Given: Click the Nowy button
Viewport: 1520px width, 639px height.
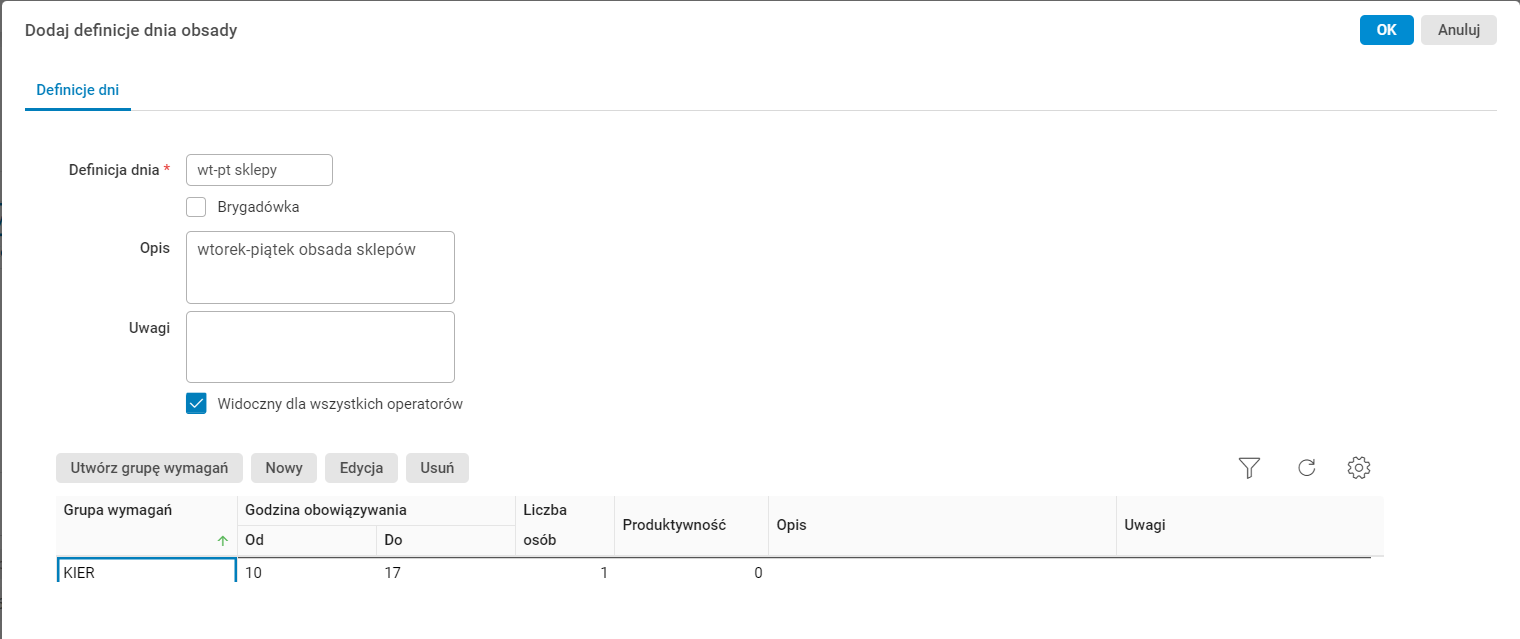Looking at the screenshot, I should pos(284,468).
